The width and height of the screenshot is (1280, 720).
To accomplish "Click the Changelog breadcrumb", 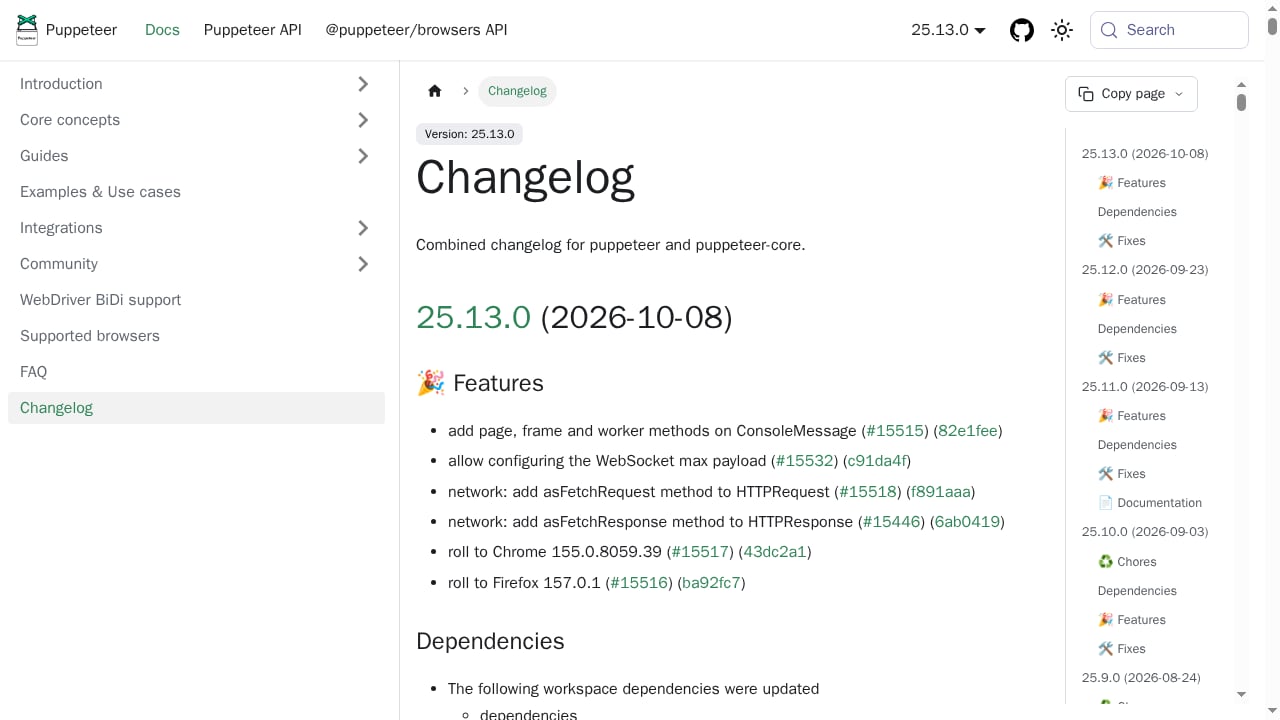I will [517, 91].
